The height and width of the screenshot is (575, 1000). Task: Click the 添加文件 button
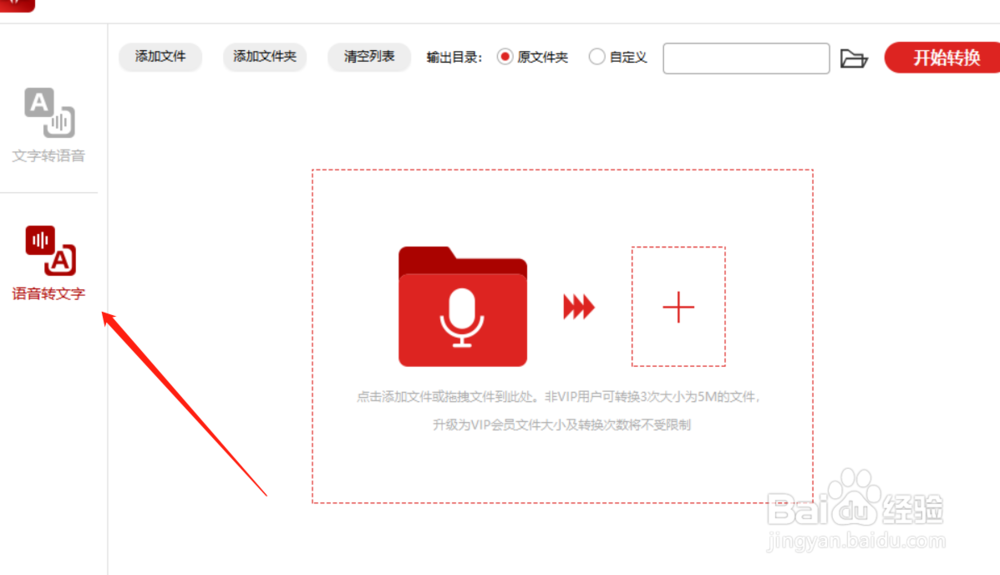(x=160, y=57)
